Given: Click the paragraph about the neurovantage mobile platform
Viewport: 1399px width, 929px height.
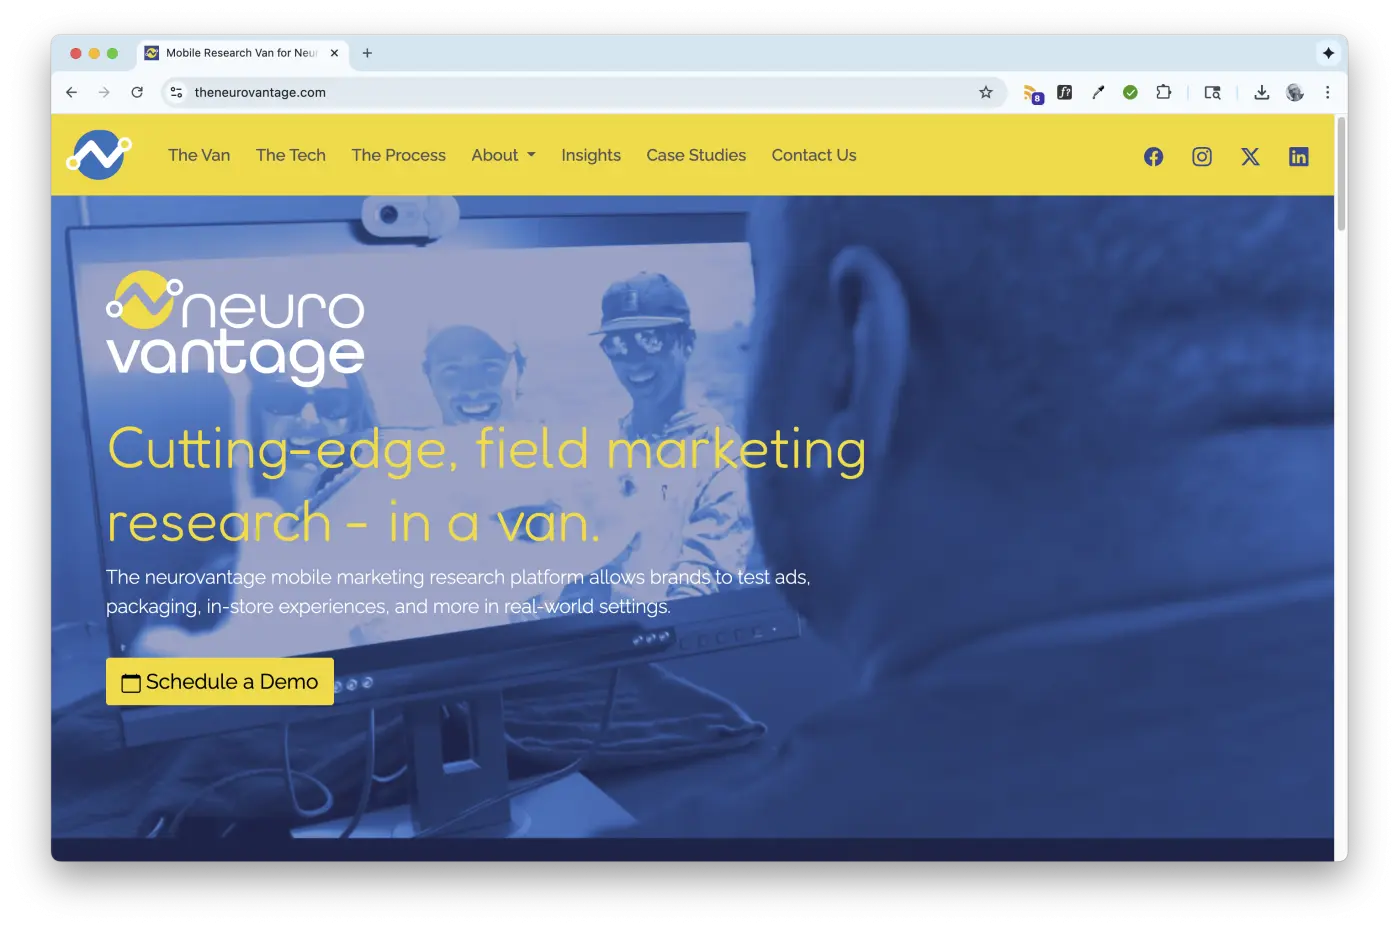Looking at the screenshot, I should click(458, 591).
